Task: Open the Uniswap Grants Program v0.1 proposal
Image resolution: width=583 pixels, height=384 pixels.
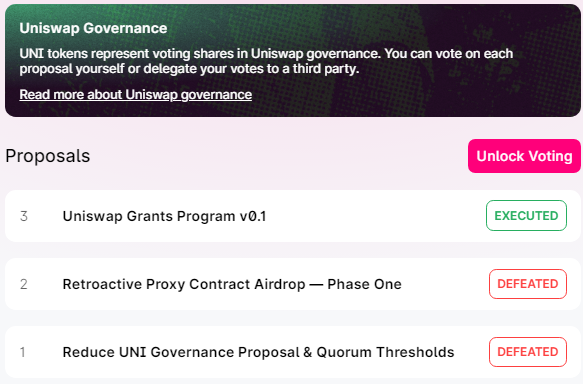Action: [x=164, y=216]
